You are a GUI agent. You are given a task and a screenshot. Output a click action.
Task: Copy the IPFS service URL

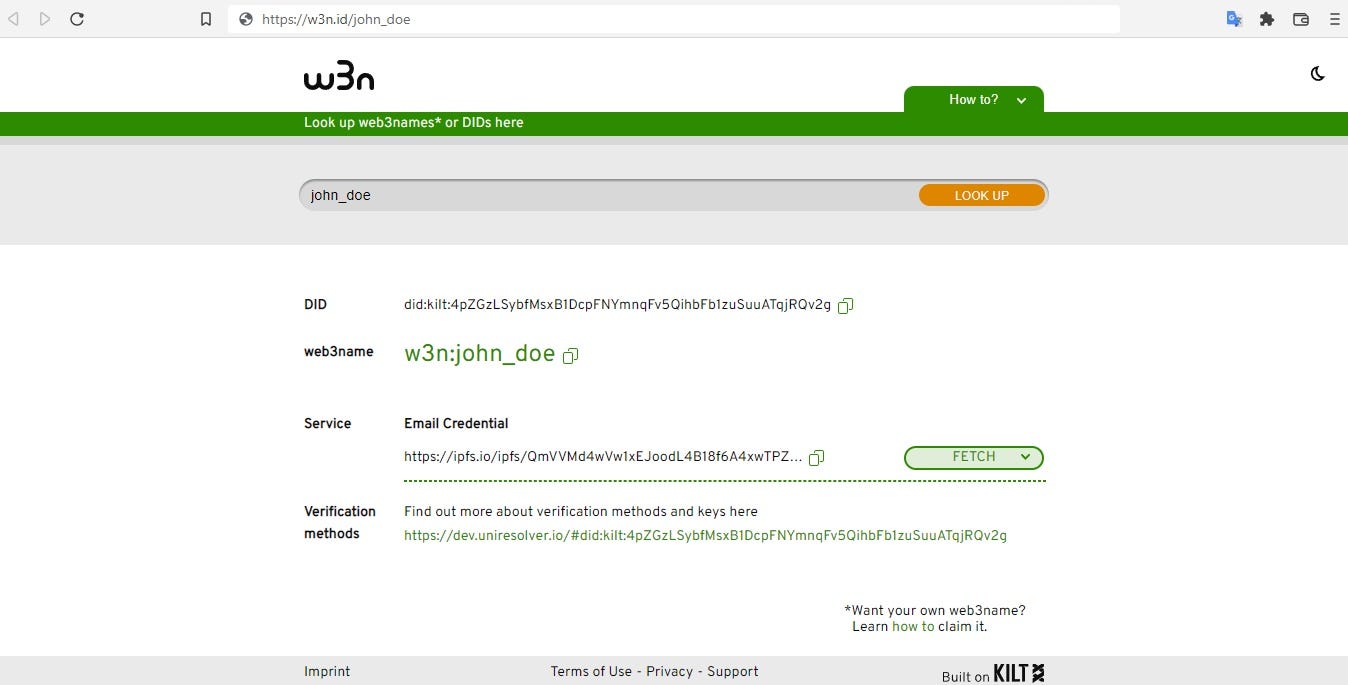click(x=816, y=458)
